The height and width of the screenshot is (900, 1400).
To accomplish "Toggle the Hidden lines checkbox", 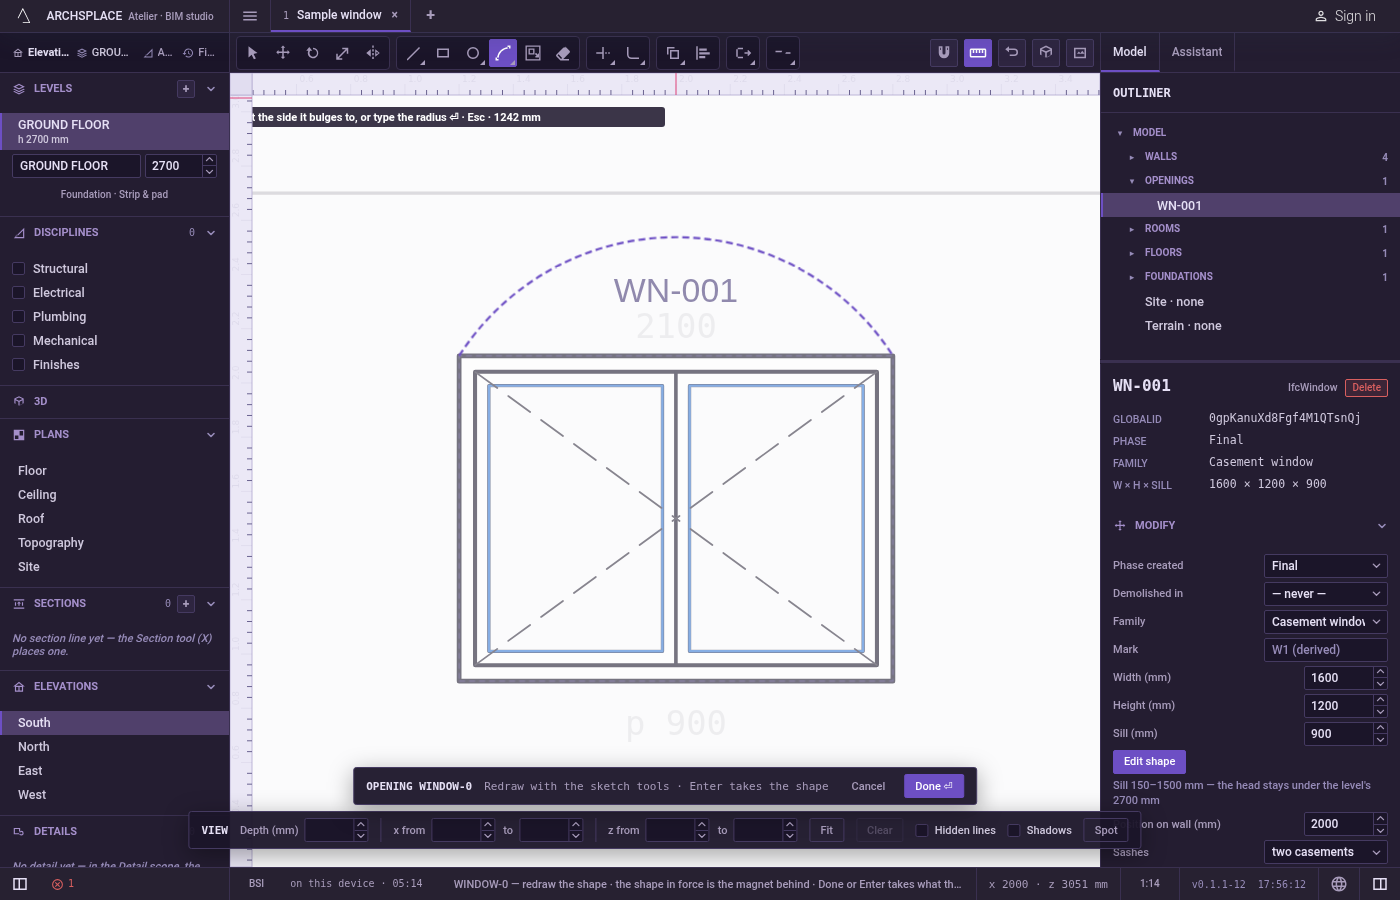I will click(x=922, y=830).
